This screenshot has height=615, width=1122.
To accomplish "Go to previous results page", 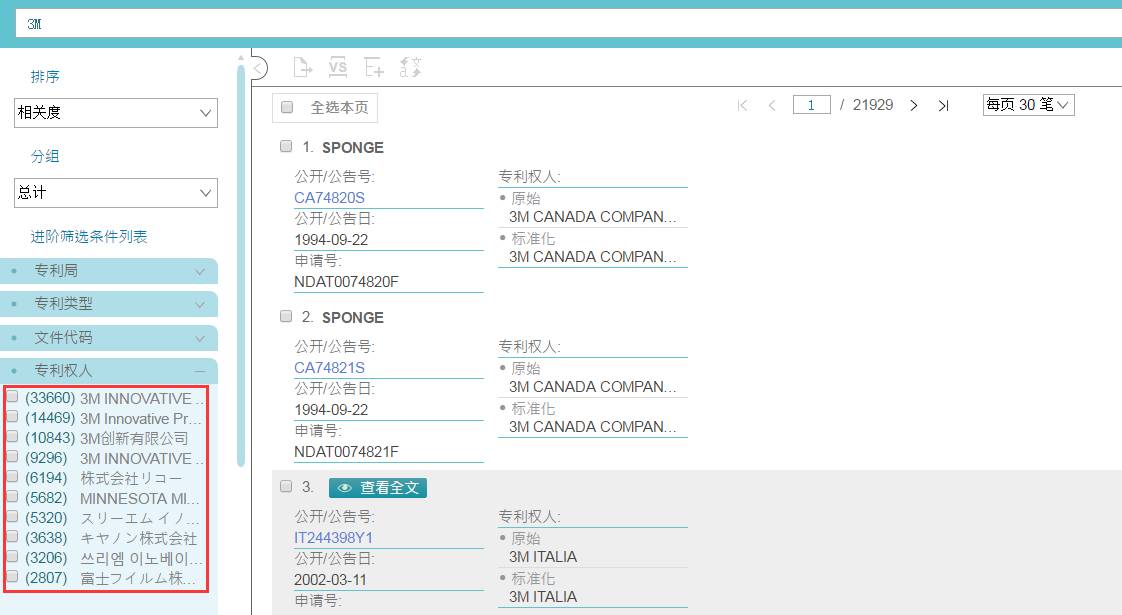I will 771,105.
